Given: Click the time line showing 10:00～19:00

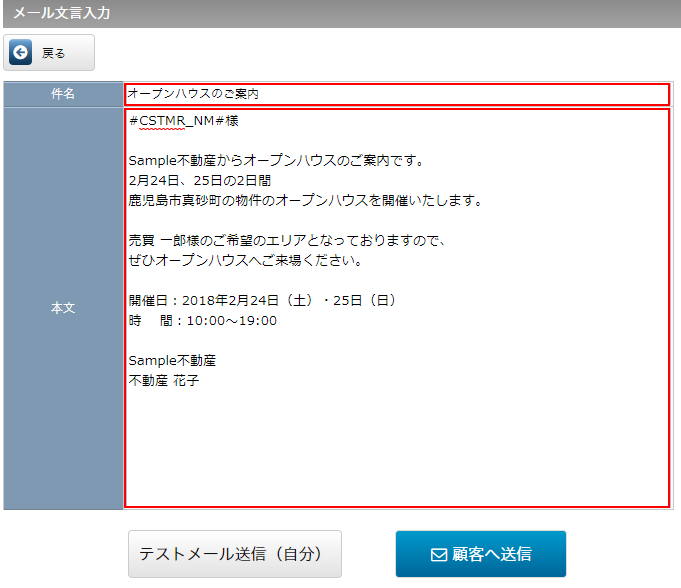Looking at the screenshot, I should (203, 321).
